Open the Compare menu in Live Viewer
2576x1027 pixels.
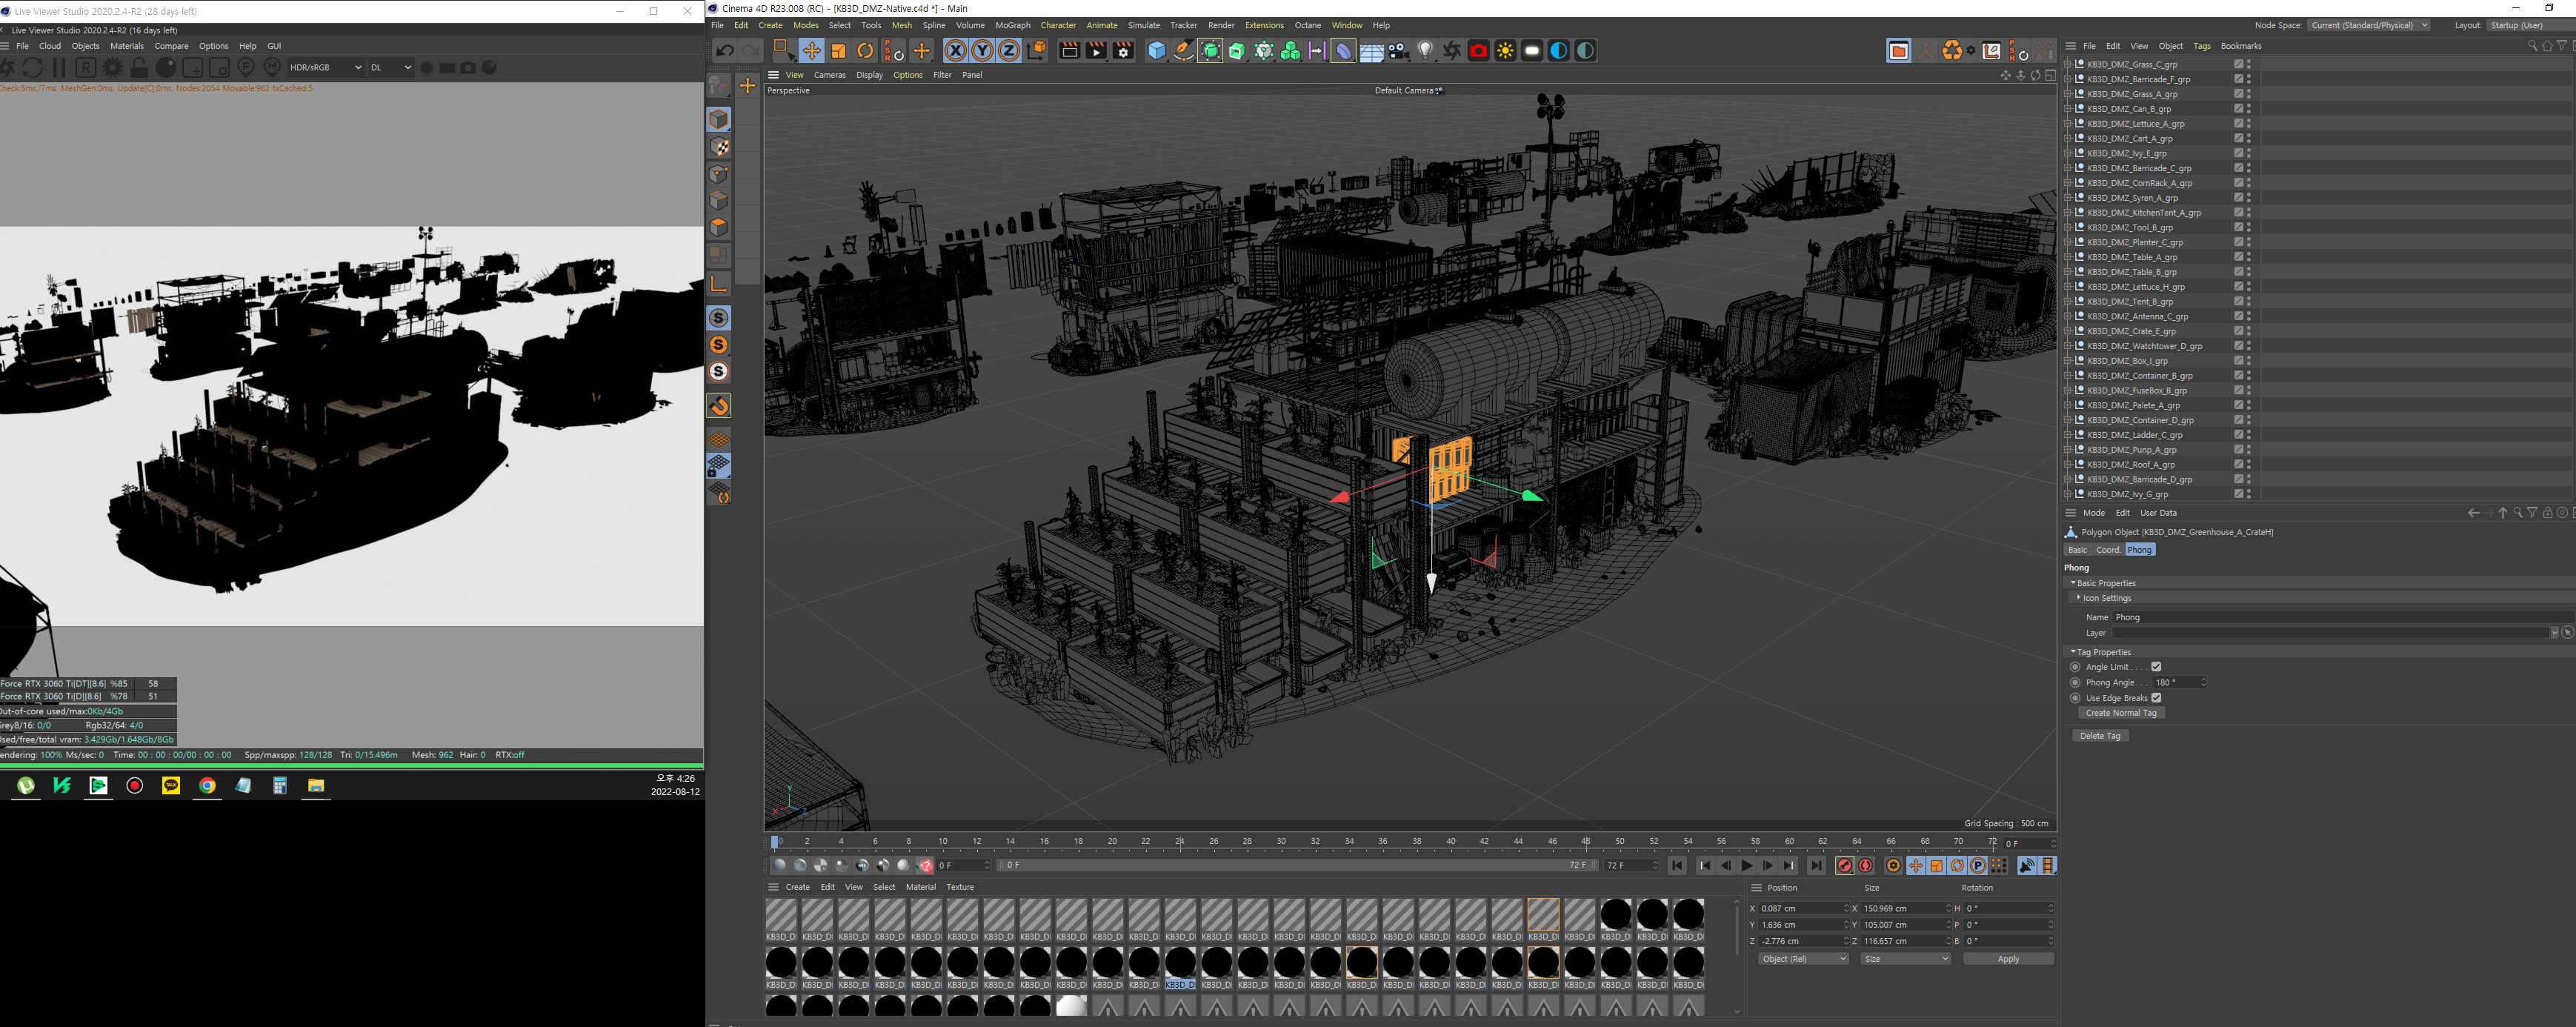[171, 46]
